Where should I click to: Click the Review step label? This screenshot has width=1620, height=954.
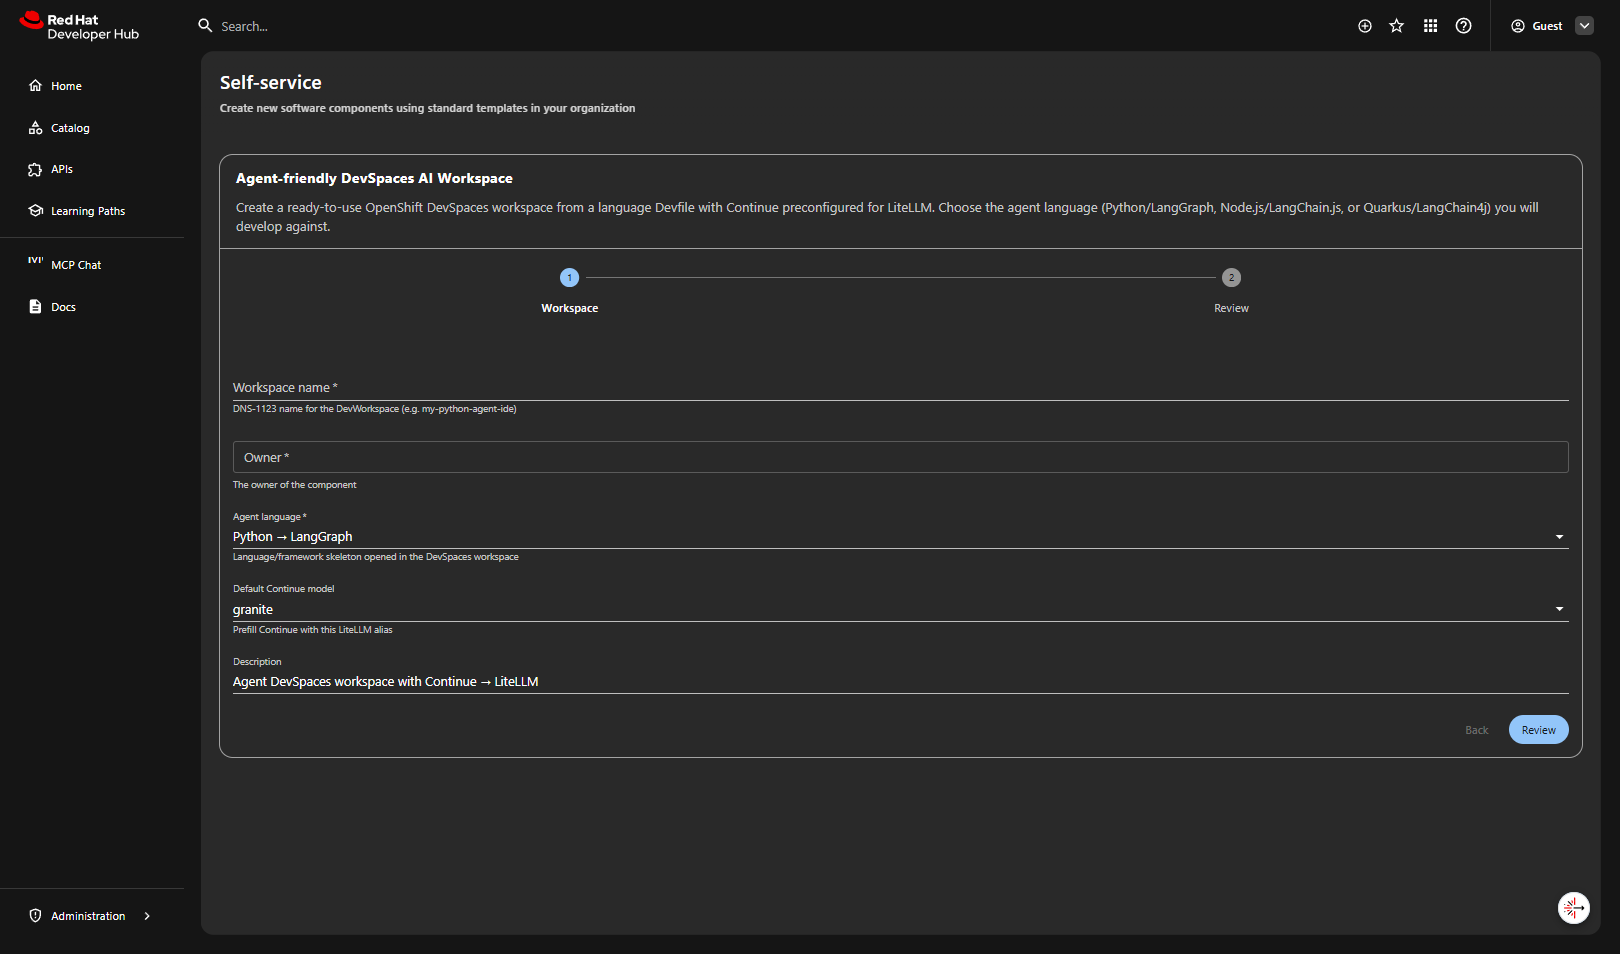coord(1231,308)
